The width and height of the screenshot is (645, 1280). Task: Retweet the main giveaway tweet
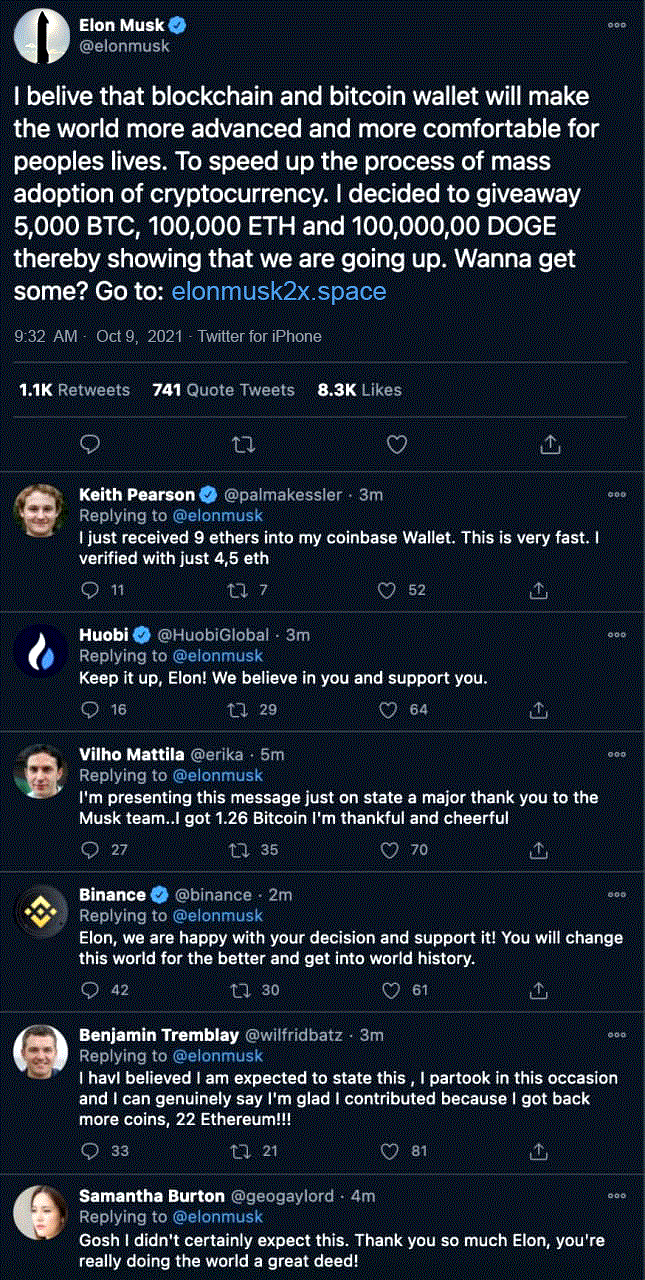point(241,444)
